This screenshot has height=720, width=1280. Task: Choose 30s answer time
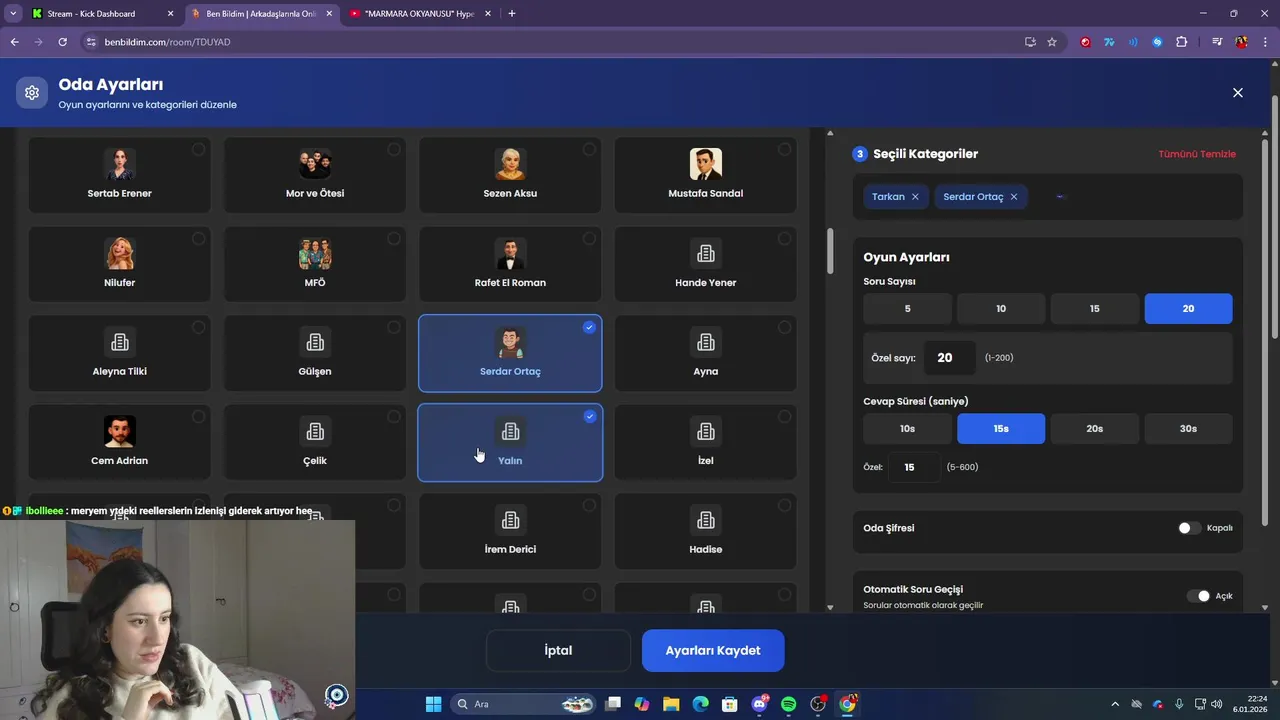1188,429
